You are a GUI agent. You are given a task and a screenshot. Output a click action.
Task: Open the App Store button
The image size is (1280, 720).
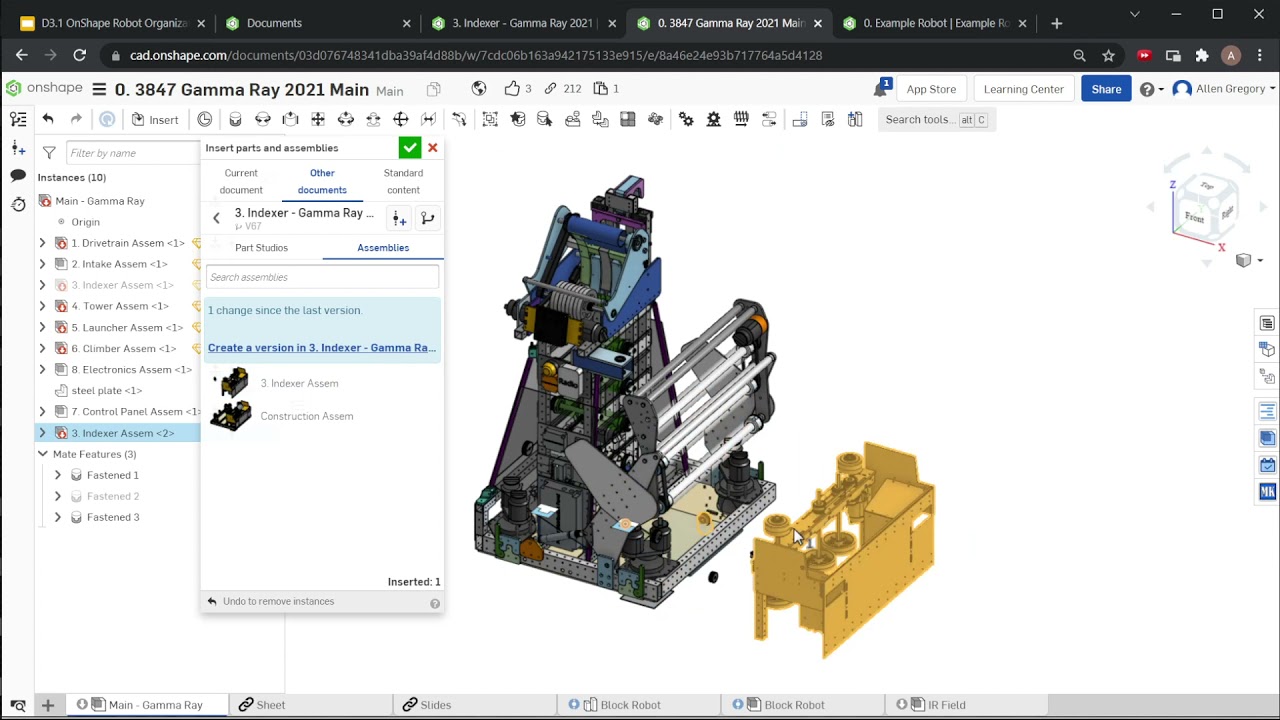tap(931, 89)
